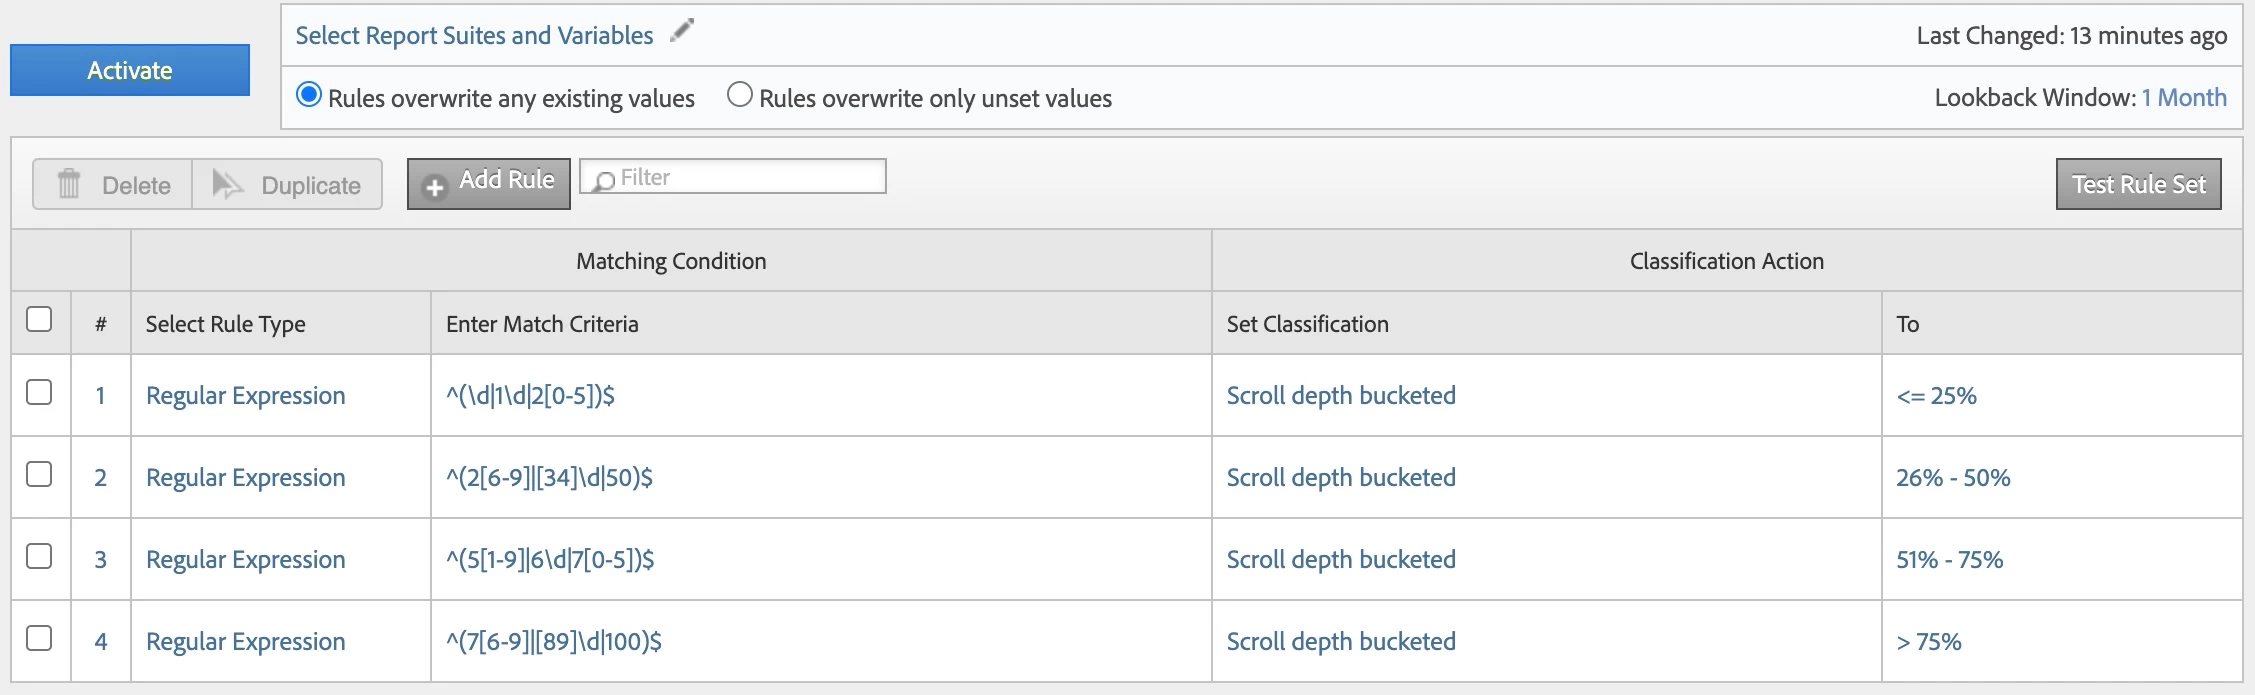Click the plus icon on Add Rule
This screenshot has width=2255, height=695.
coord(434,186)
